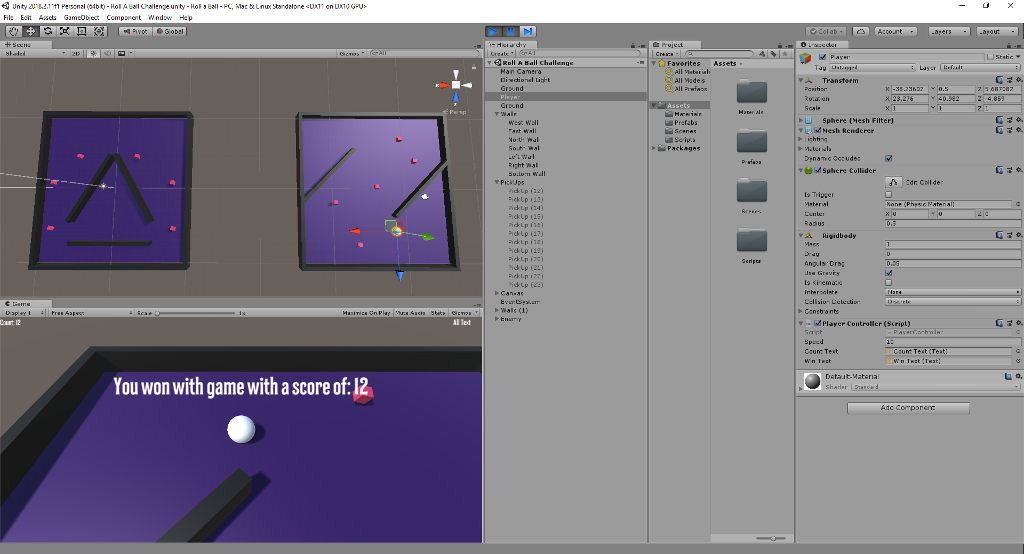Image resolution: width=1024 pixels, height=554 pixels.
Task: Click the Mute Audio button
Action: click(411, 313)
